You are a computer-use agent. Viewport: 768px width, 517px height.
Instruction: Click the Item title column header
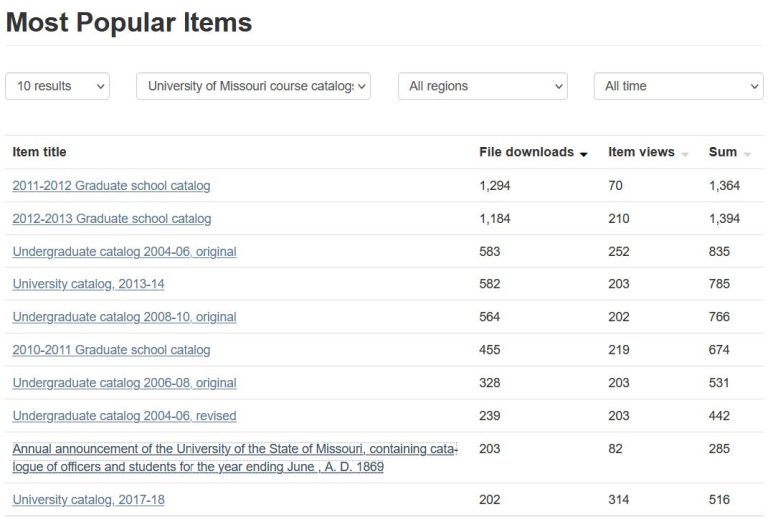coord(39,152)
